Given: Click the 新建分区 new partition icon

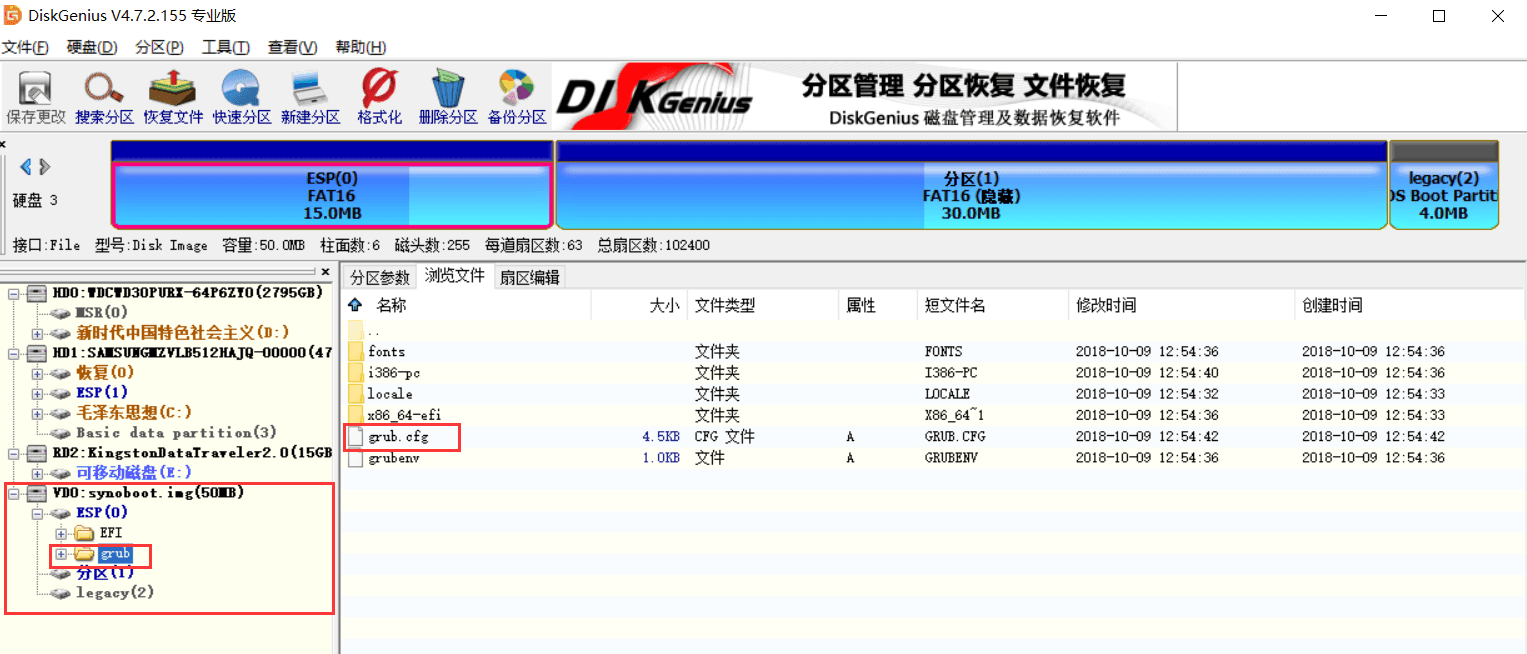Looking at the screenshot, I should coord(310,97).
